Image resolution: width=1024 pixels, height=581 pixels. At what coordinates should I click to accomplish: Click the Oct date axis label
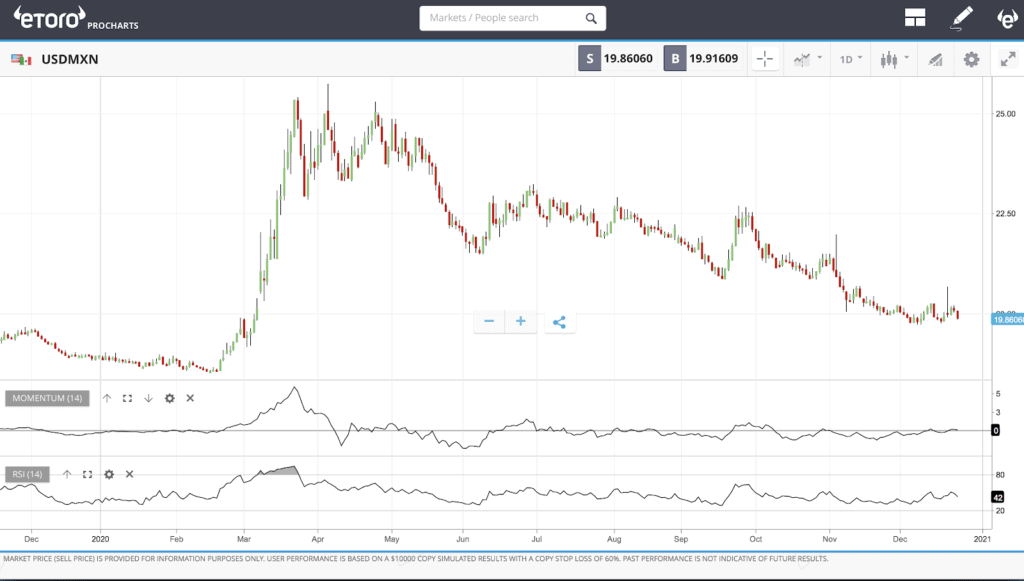(x=756, y=539)
